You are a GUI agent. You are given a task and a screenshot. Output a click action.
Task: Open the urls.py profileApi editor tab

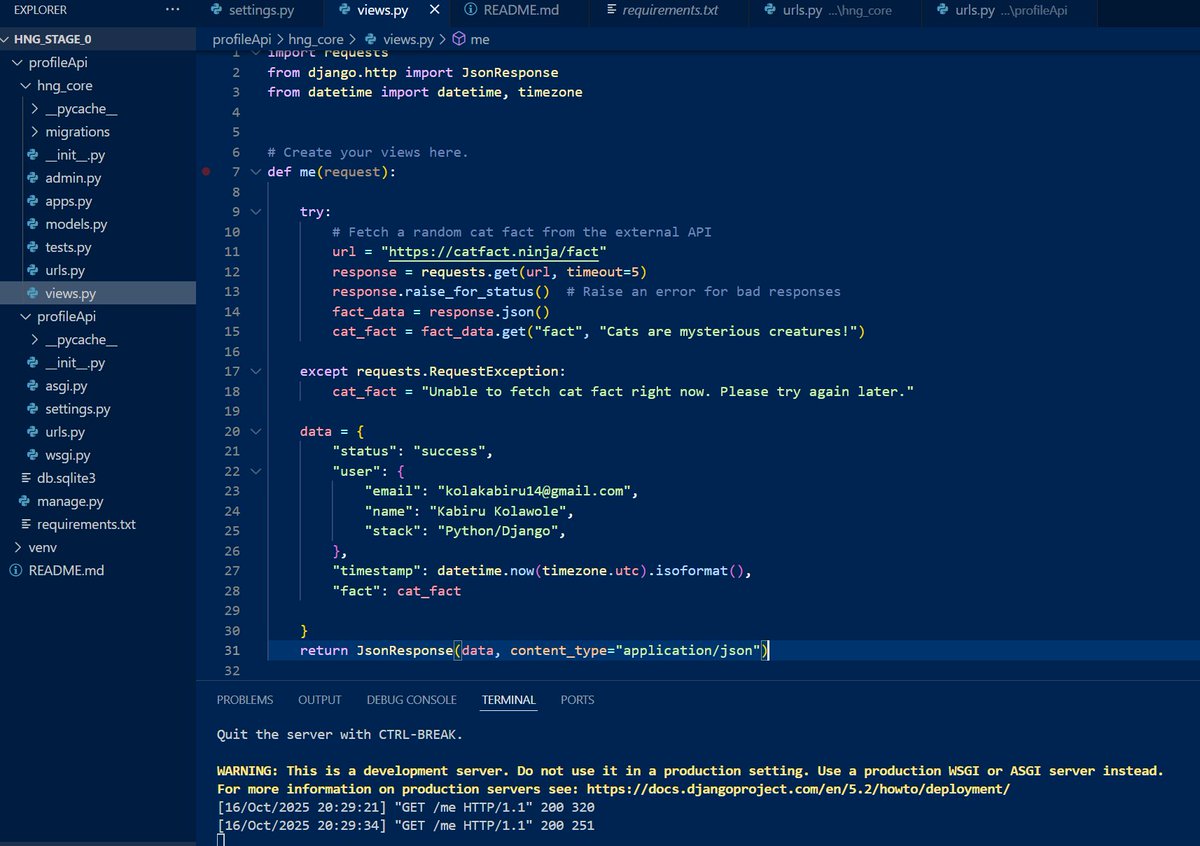tap(1010, 12)
